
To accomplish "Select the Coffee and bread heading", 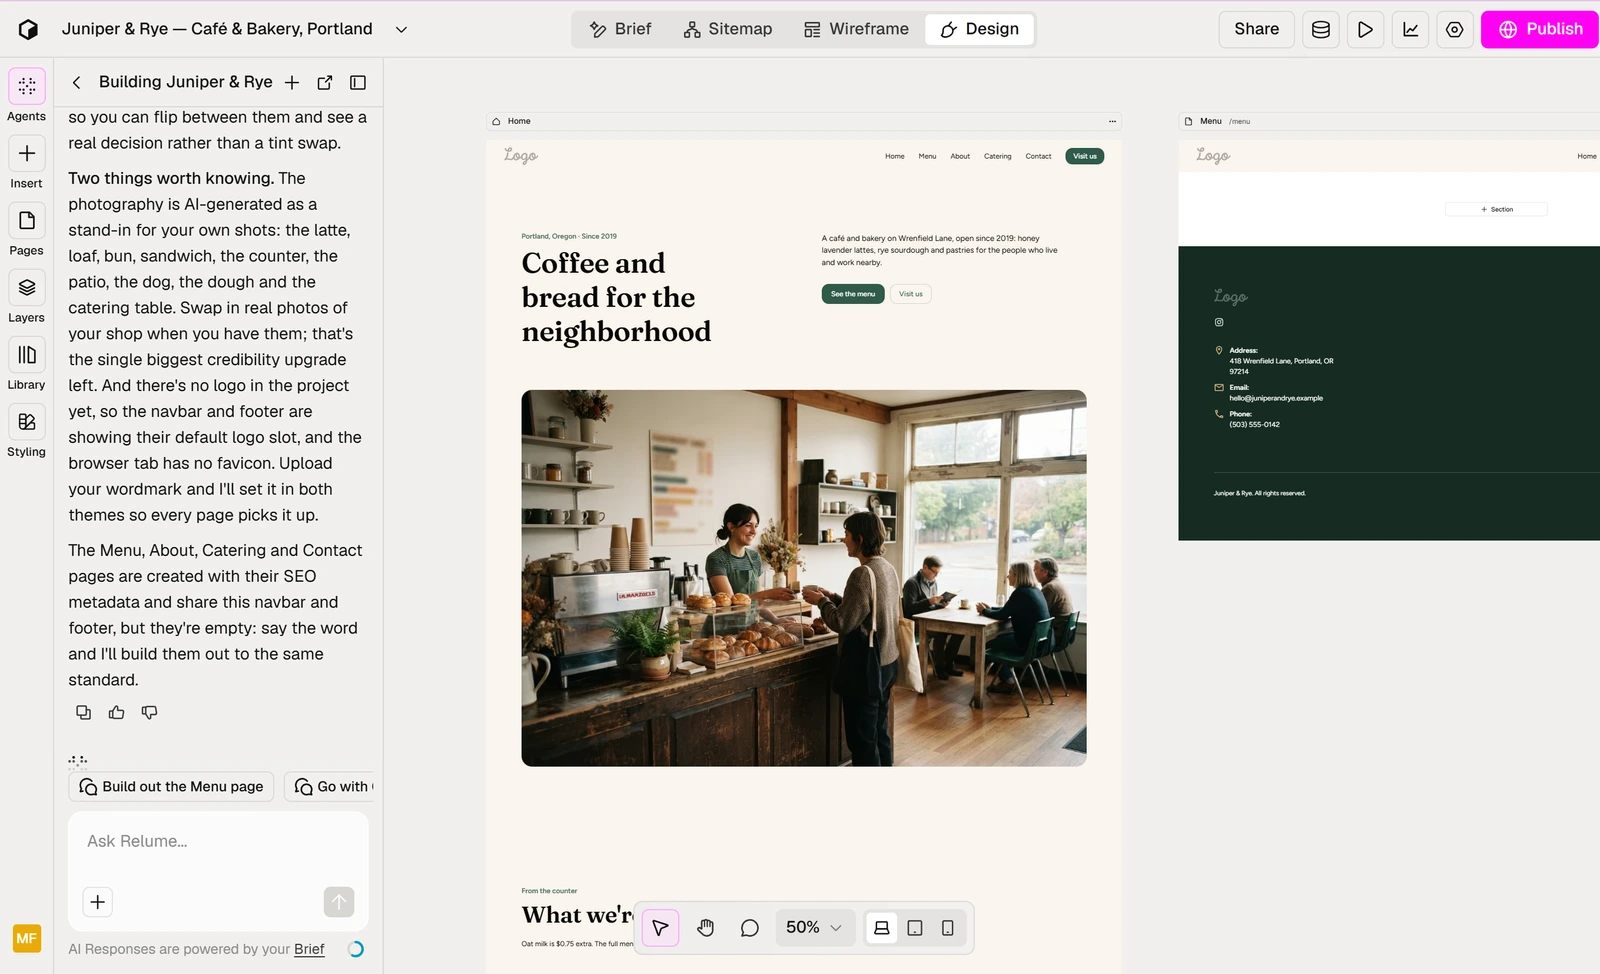I will tap(616, 297).
